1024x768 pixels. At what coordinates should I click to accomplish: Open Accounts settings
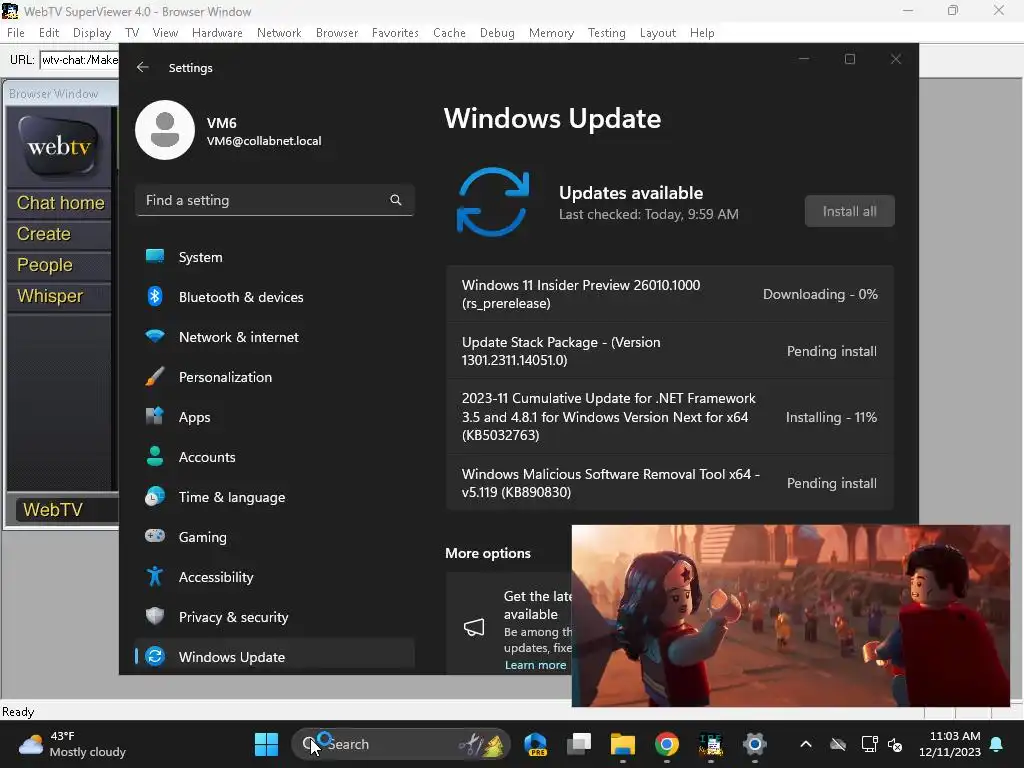tap(274, 456)
